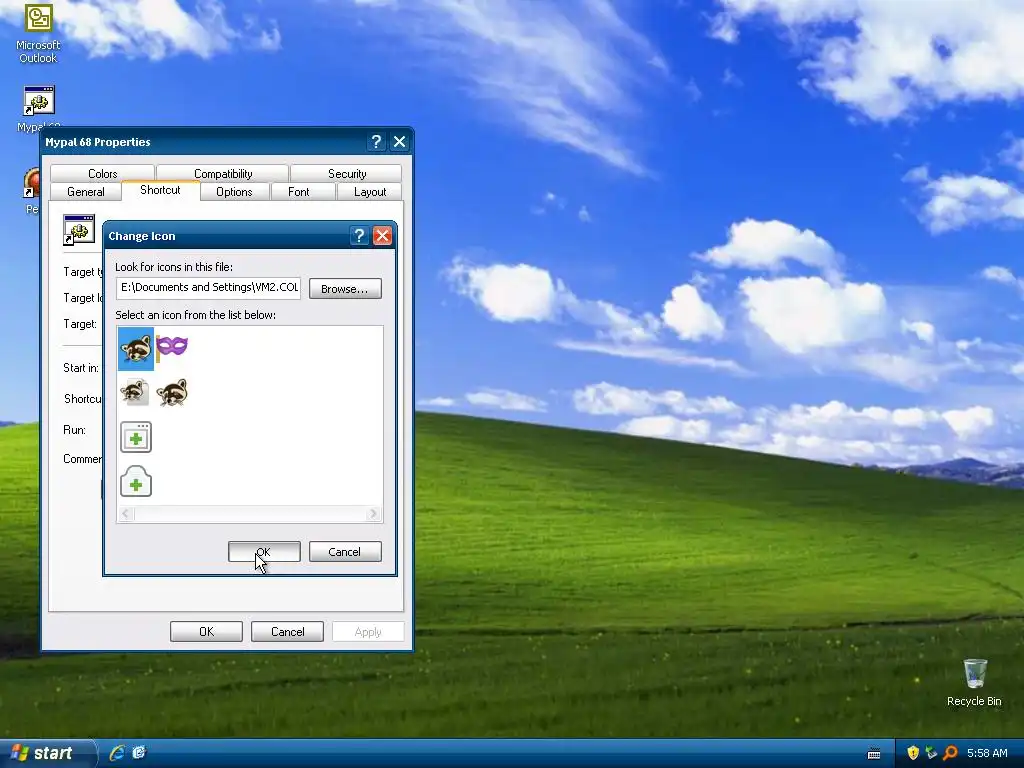Click the Security Center shield tray icon
Screen dimensions: 1024x768
(913, 753)
